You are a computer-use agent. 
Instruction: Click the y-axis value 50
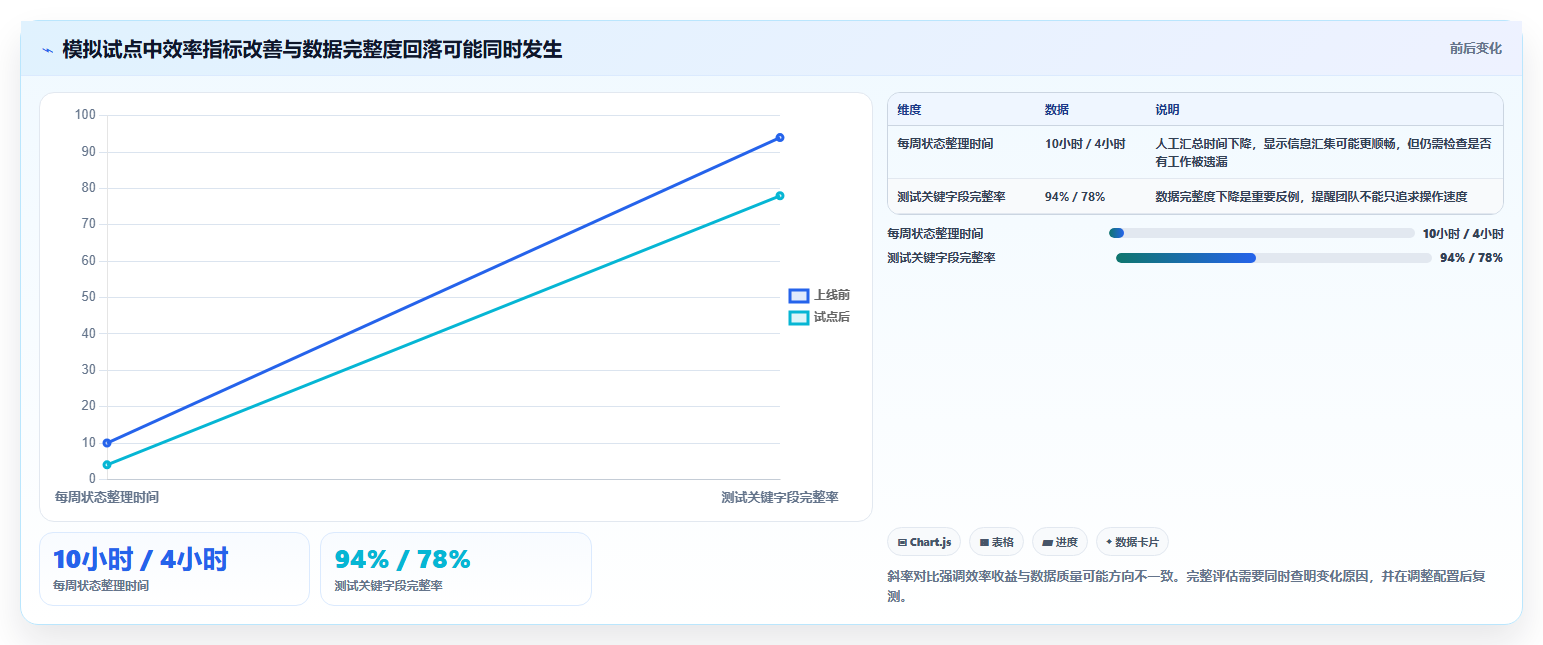(88, 297)
